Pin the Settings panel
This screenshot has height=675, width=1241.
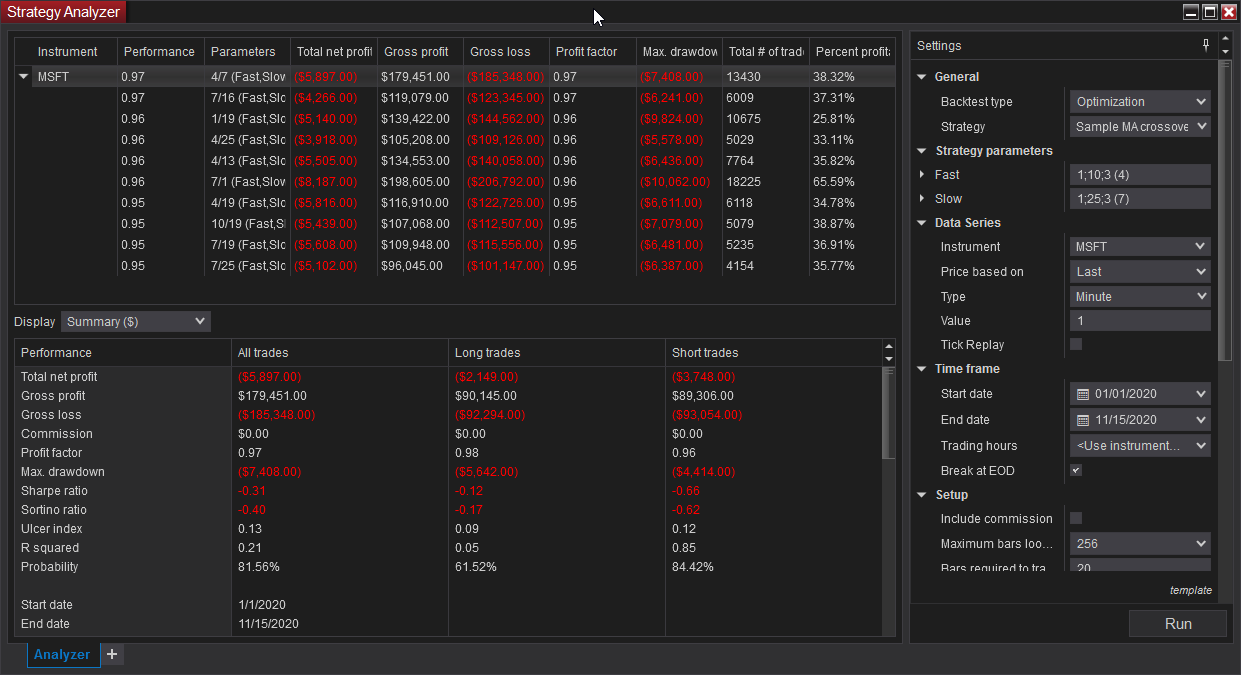(x=1206, y=46)
